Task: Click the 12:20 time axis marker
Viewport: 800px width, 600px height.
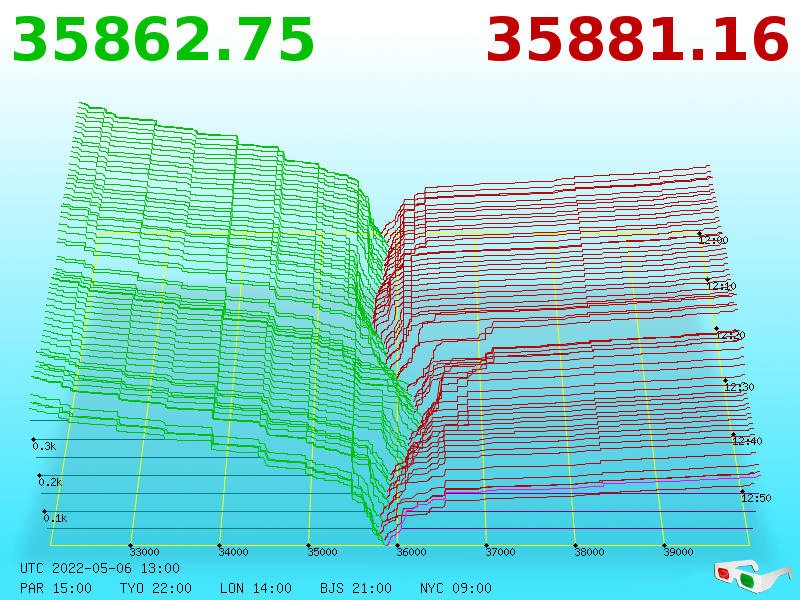Action: [x=731, y=335]
